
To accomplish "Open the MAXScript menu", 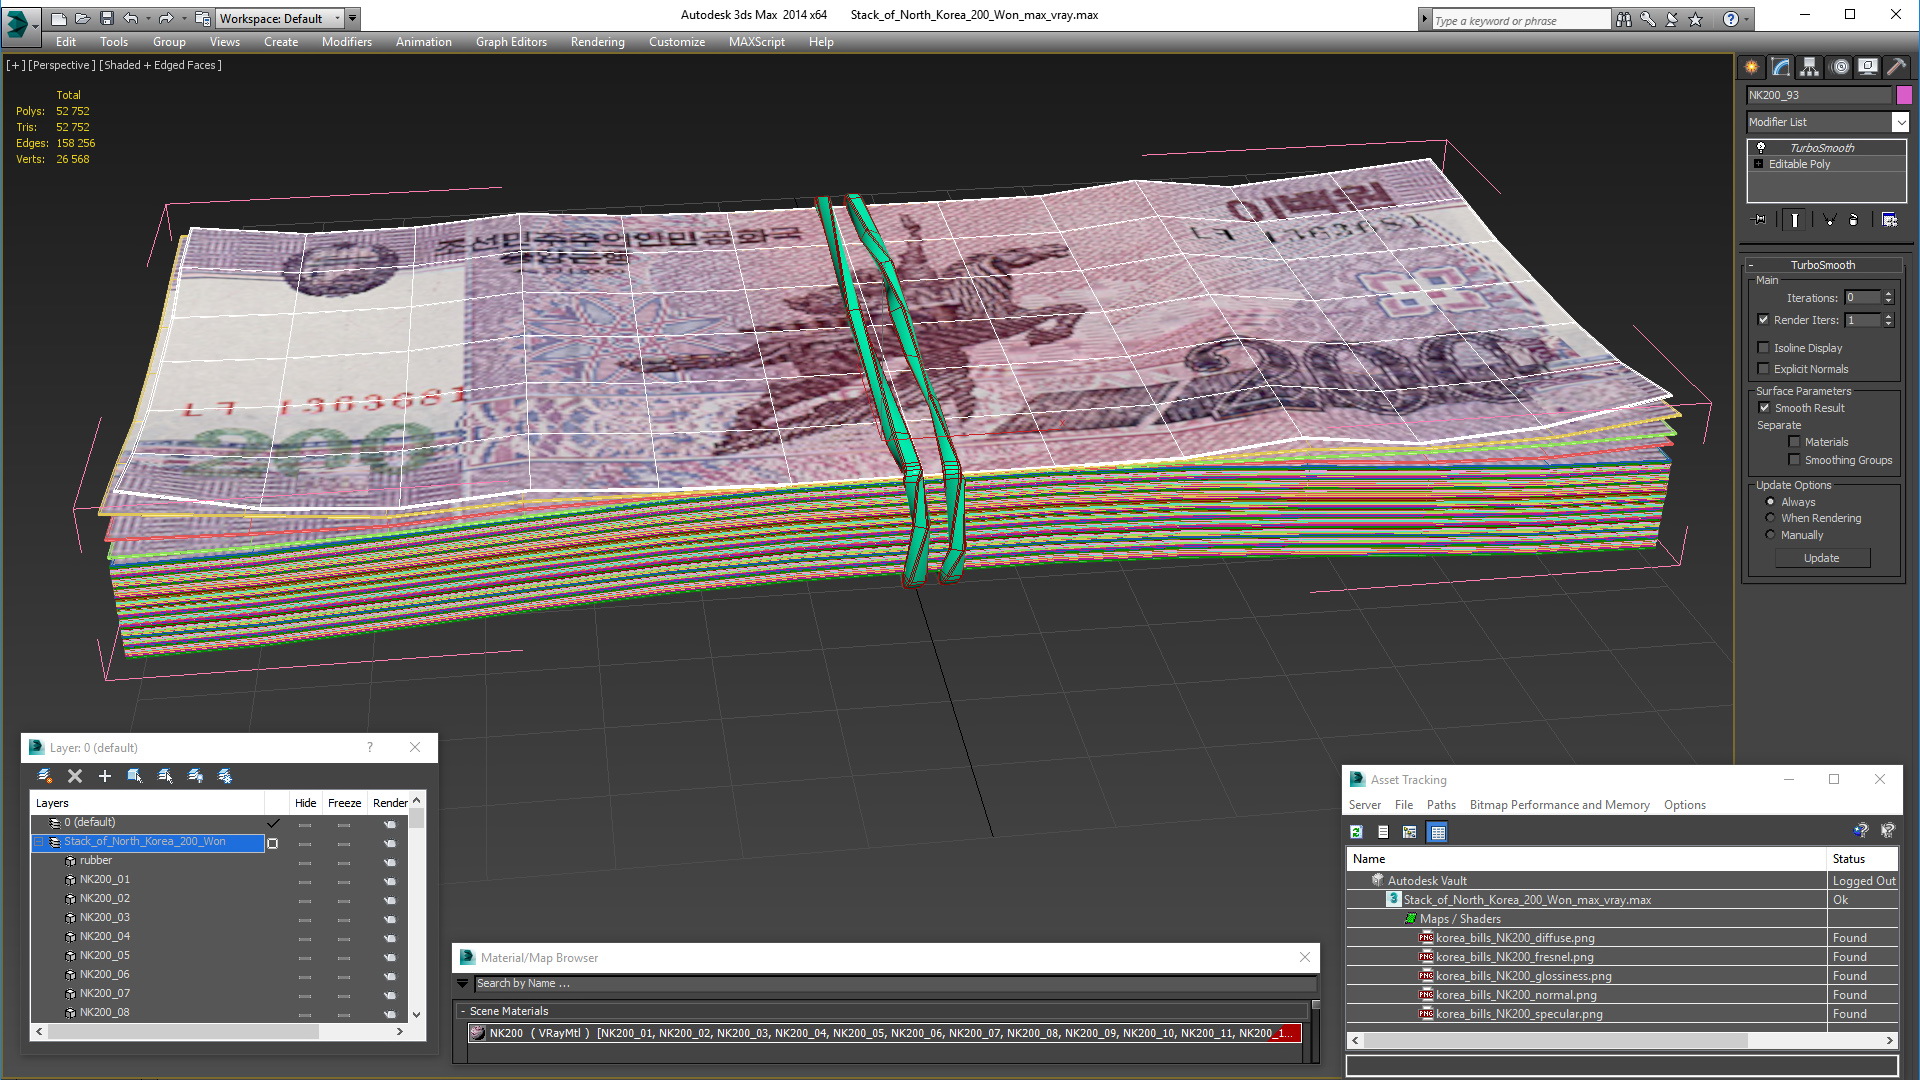I will click(x=756, y=42).
